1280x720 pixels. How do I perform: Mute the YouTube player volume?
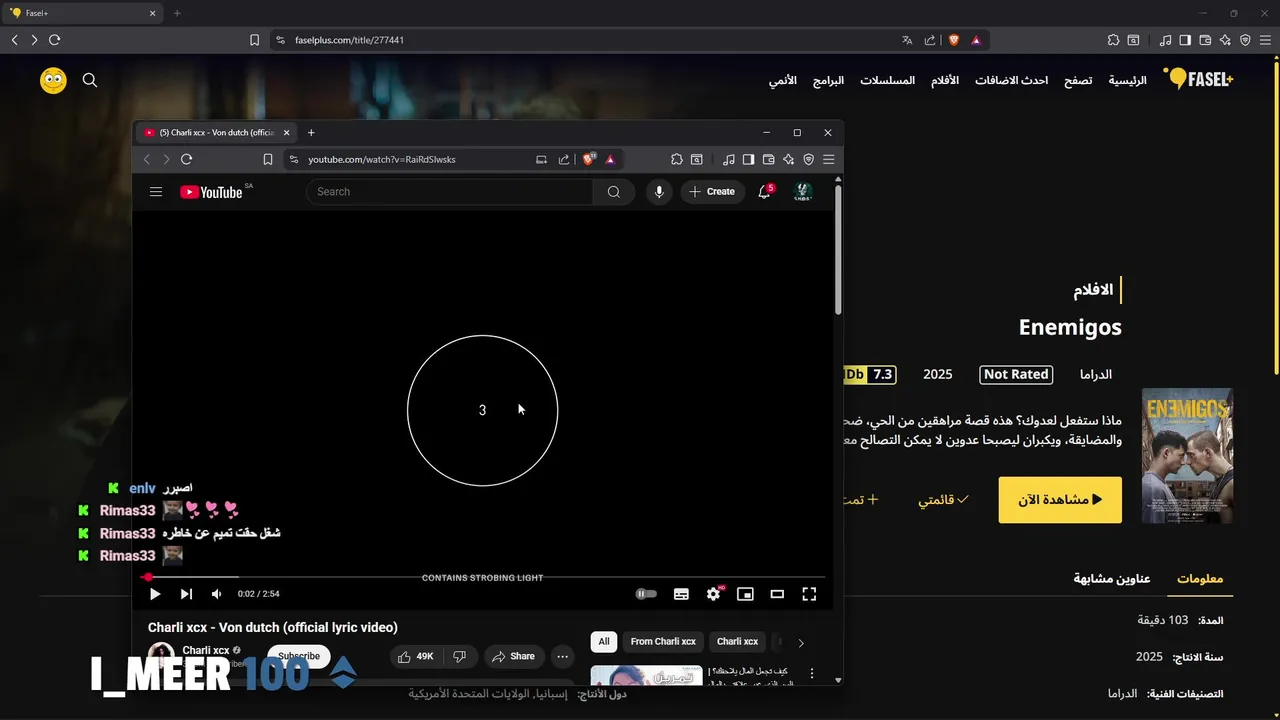[x=216, y=594]
